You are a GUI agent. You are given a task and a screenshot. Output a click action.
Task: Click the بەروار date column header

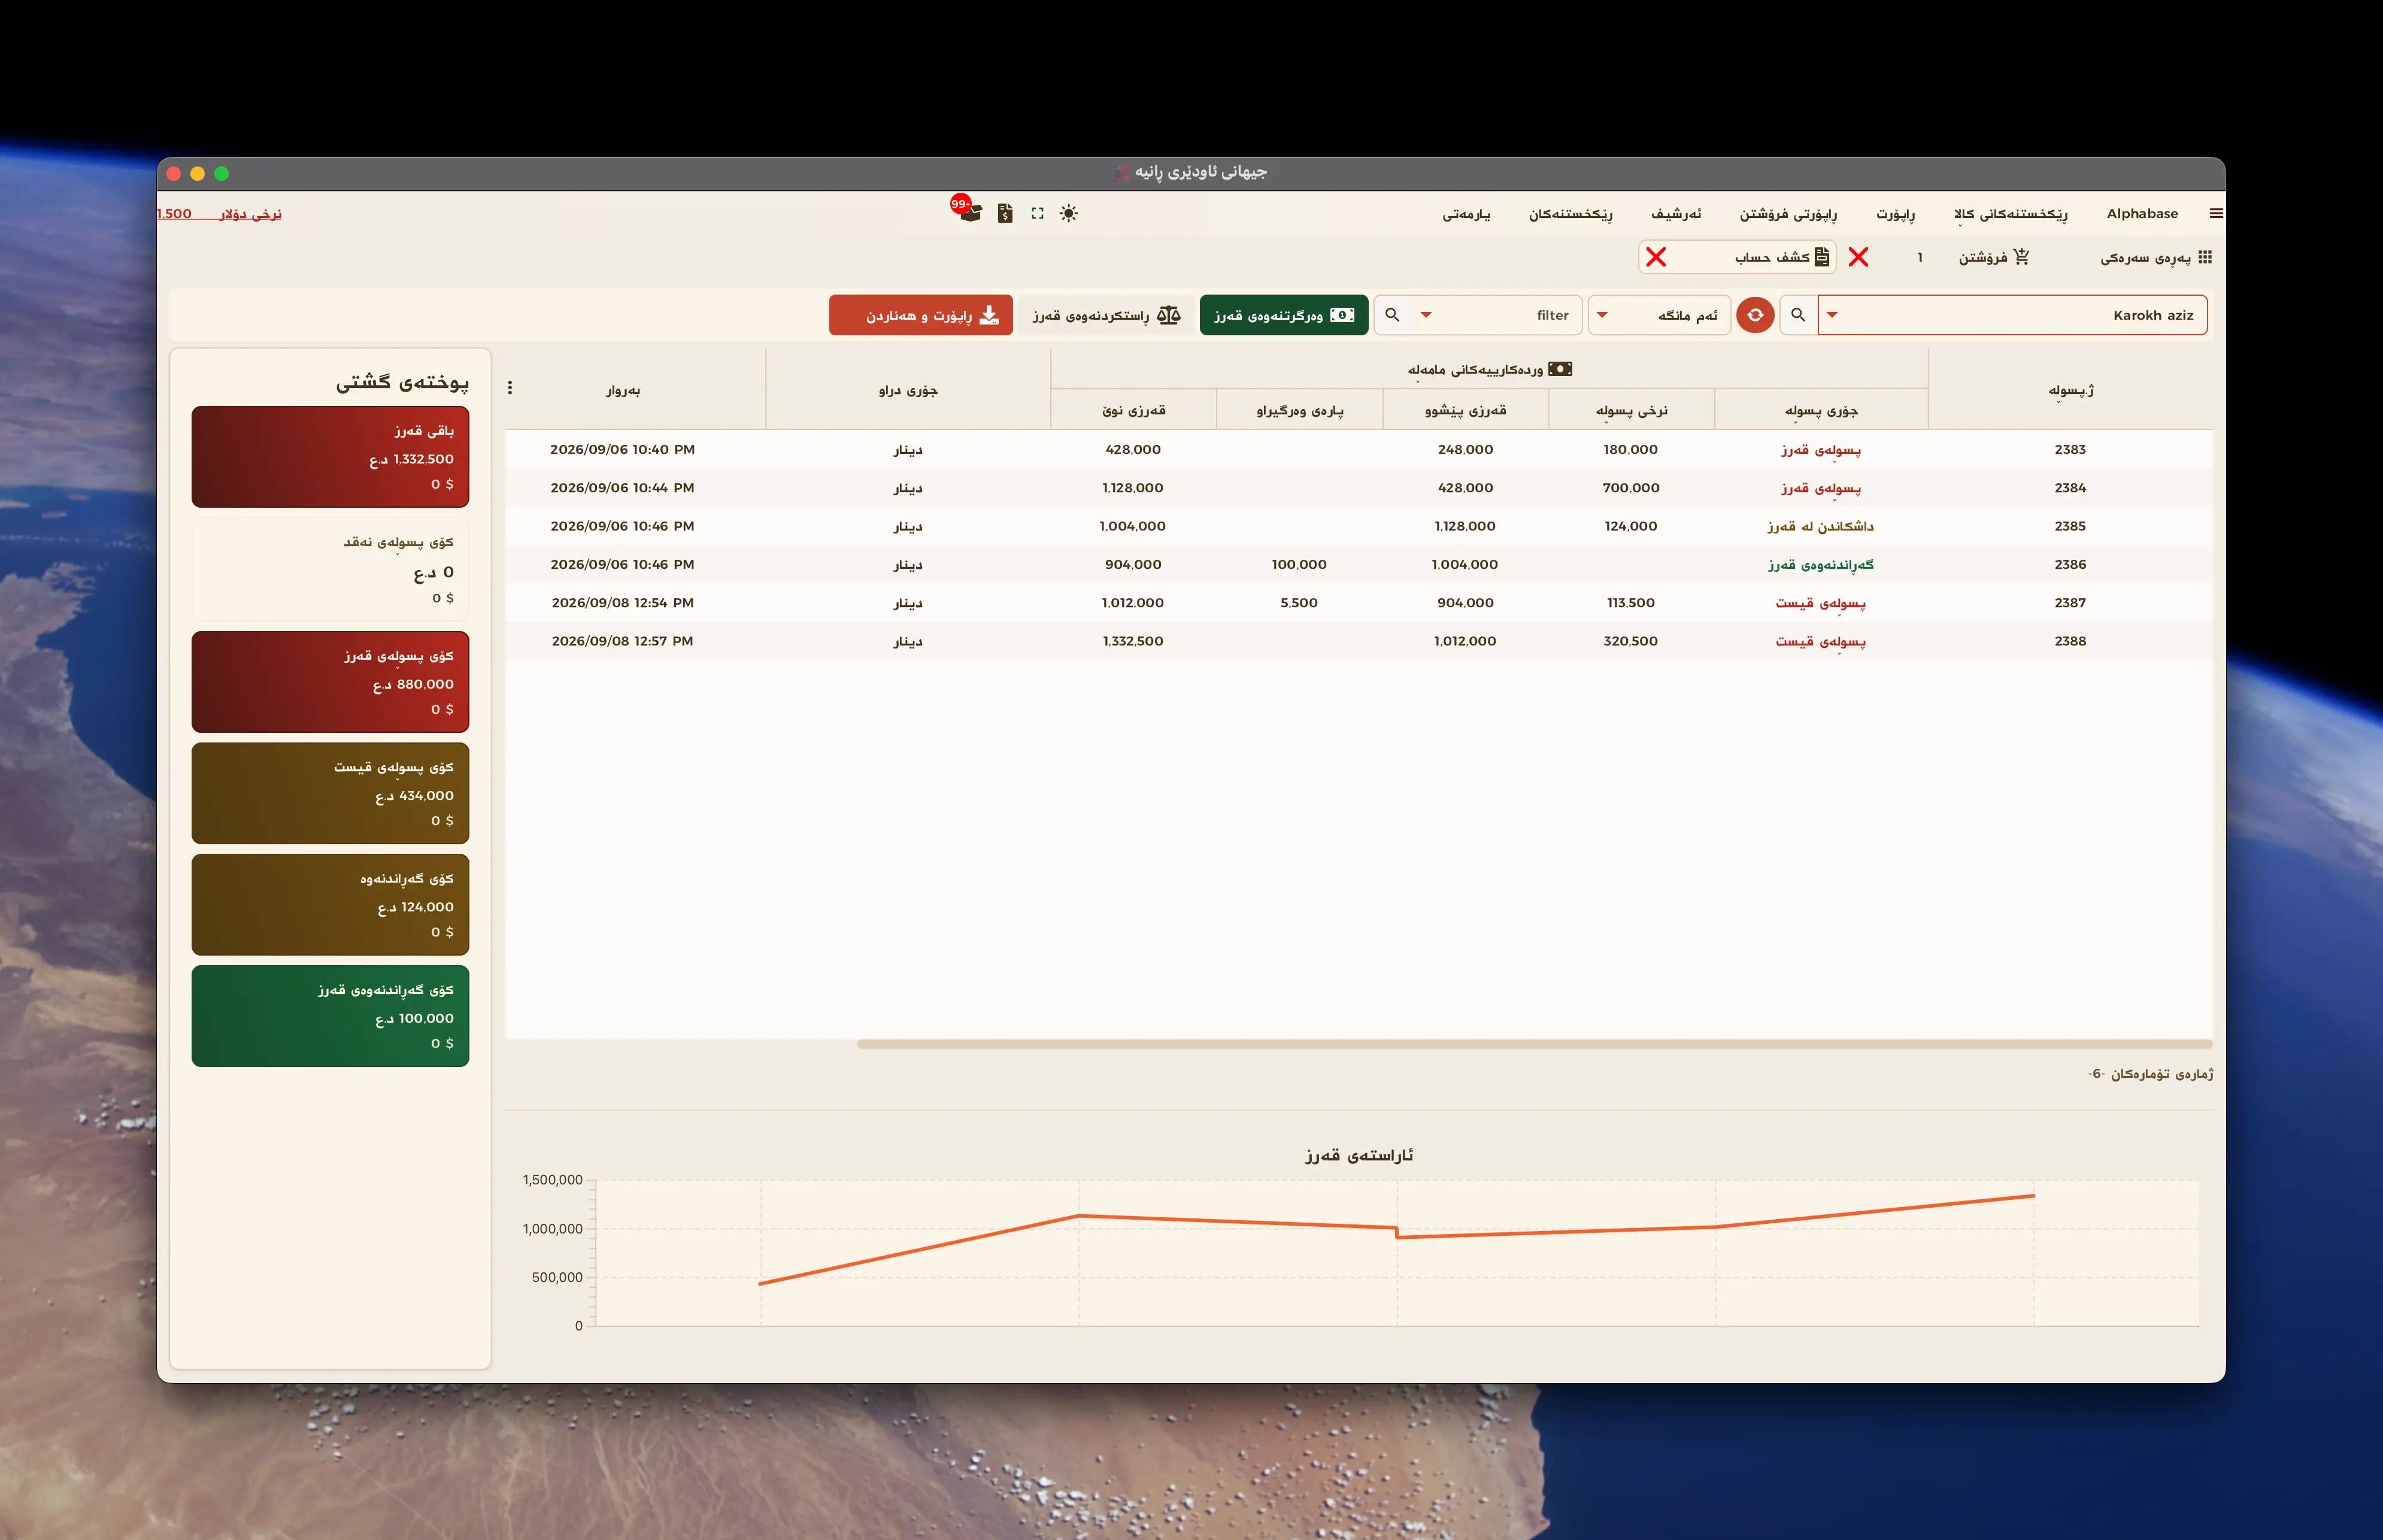622,390
